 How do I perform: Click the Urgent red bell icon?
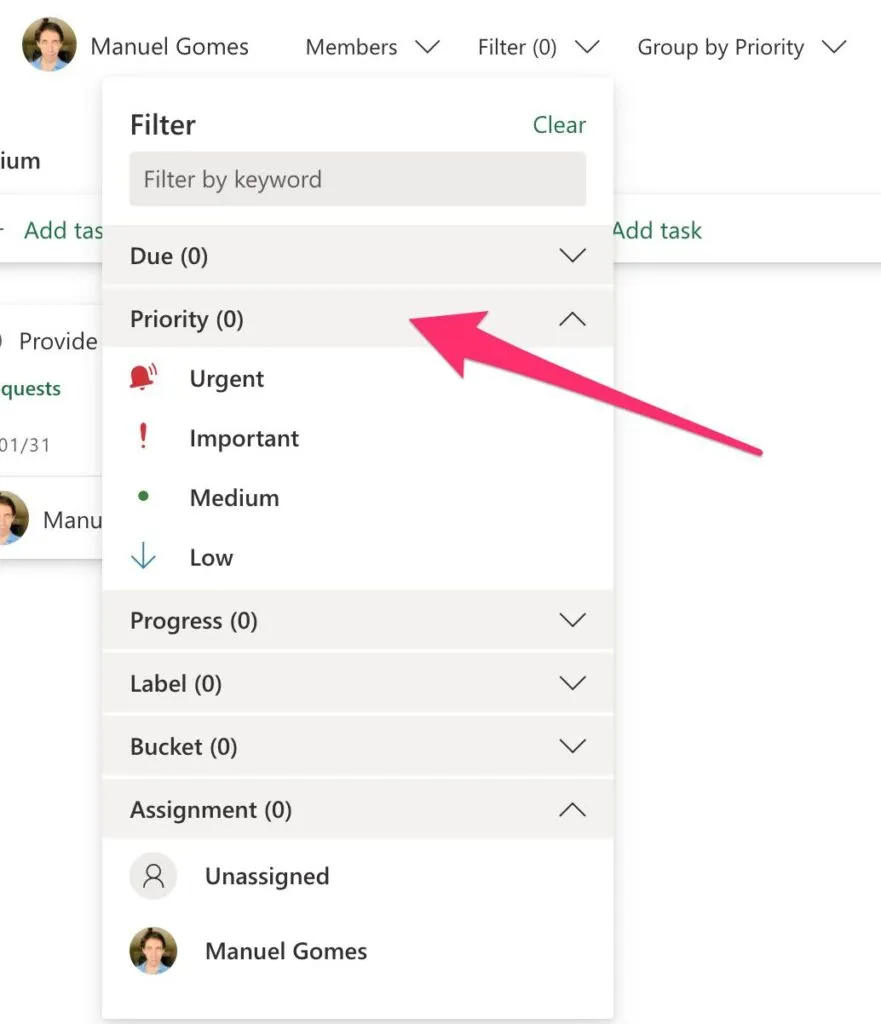(x=144, y=378)
